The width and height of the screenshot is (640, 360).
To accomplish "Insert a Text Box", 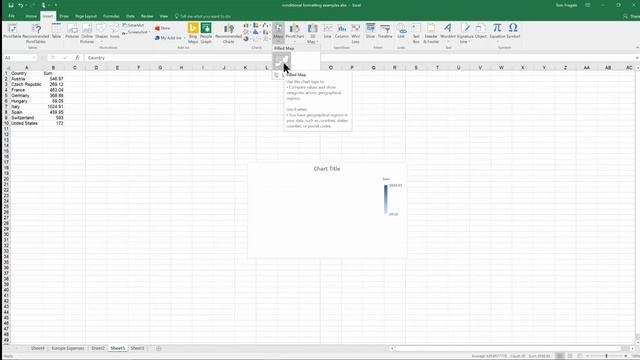I will (x=416, y=33).
